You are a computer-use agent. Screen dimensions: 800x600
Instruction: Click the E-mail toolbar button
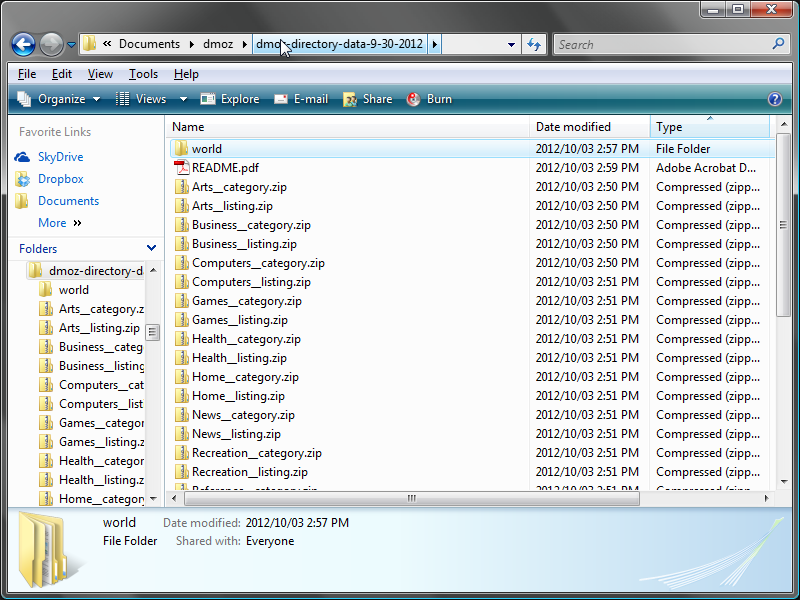301,99
